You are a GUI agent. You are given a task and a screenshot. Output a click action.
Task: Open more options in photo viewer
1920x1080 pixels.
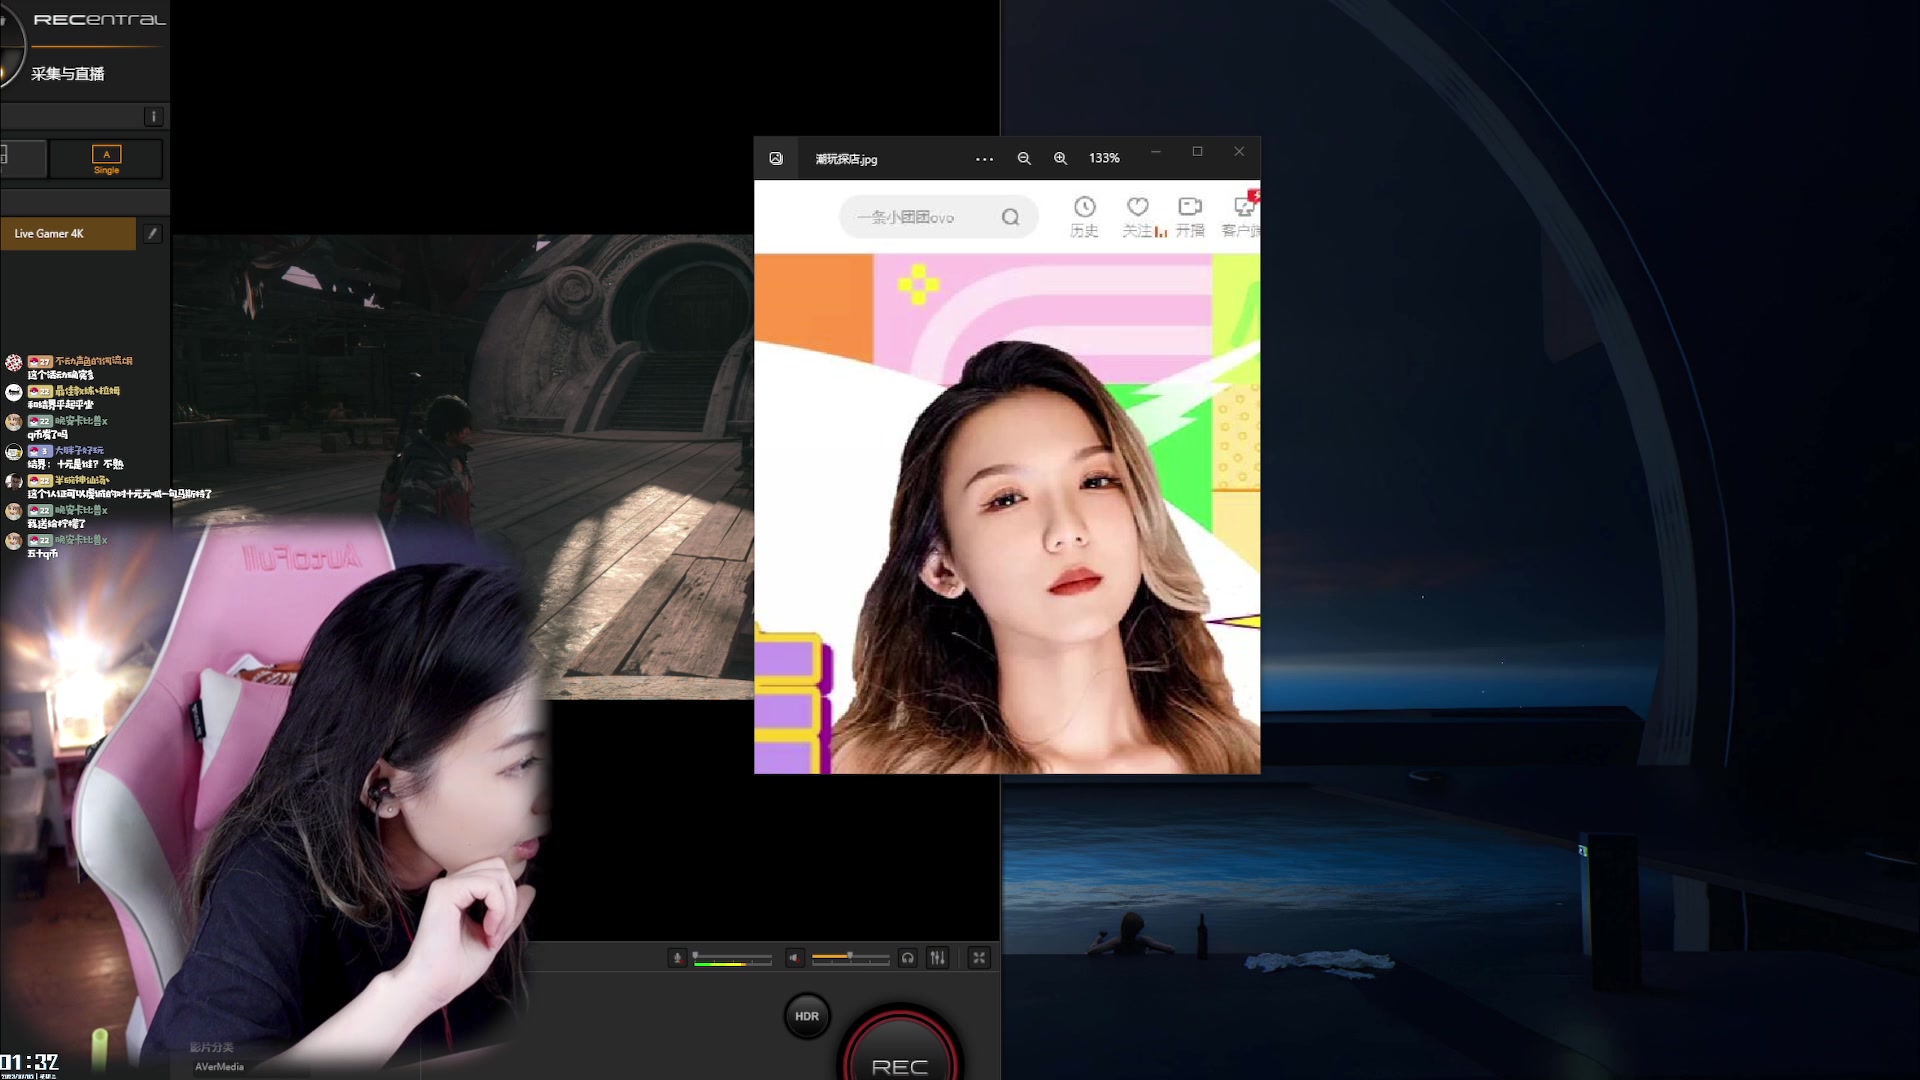click(x=984, y=159)
